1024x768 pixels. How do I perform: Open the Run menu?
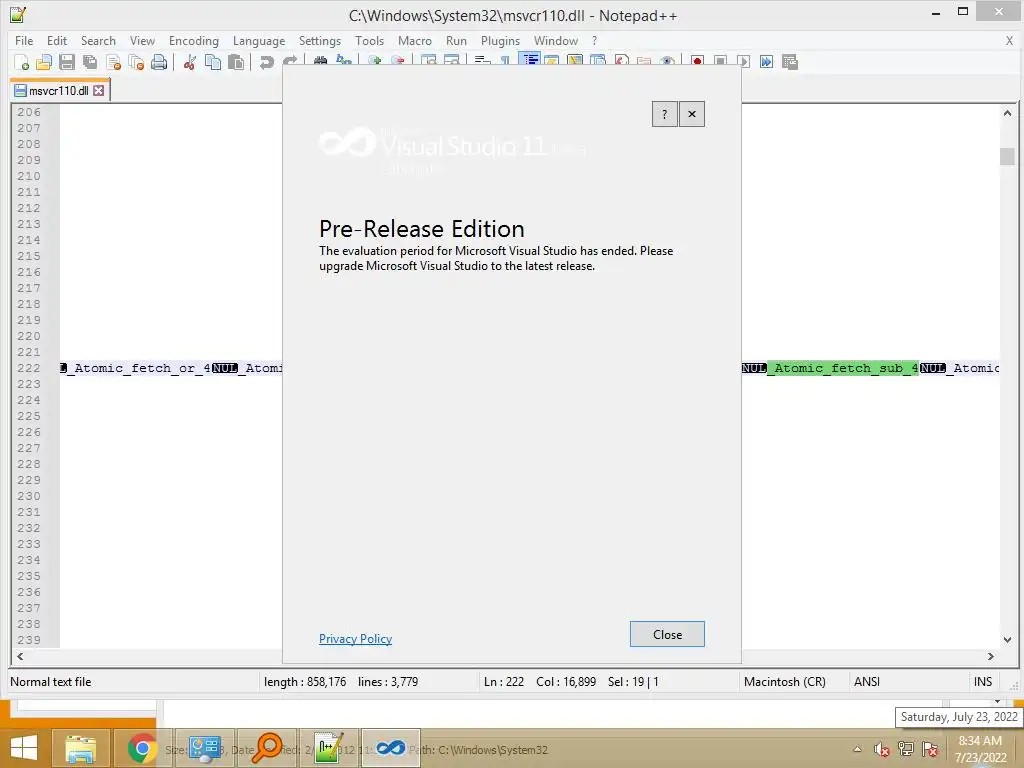coord(456,40)
